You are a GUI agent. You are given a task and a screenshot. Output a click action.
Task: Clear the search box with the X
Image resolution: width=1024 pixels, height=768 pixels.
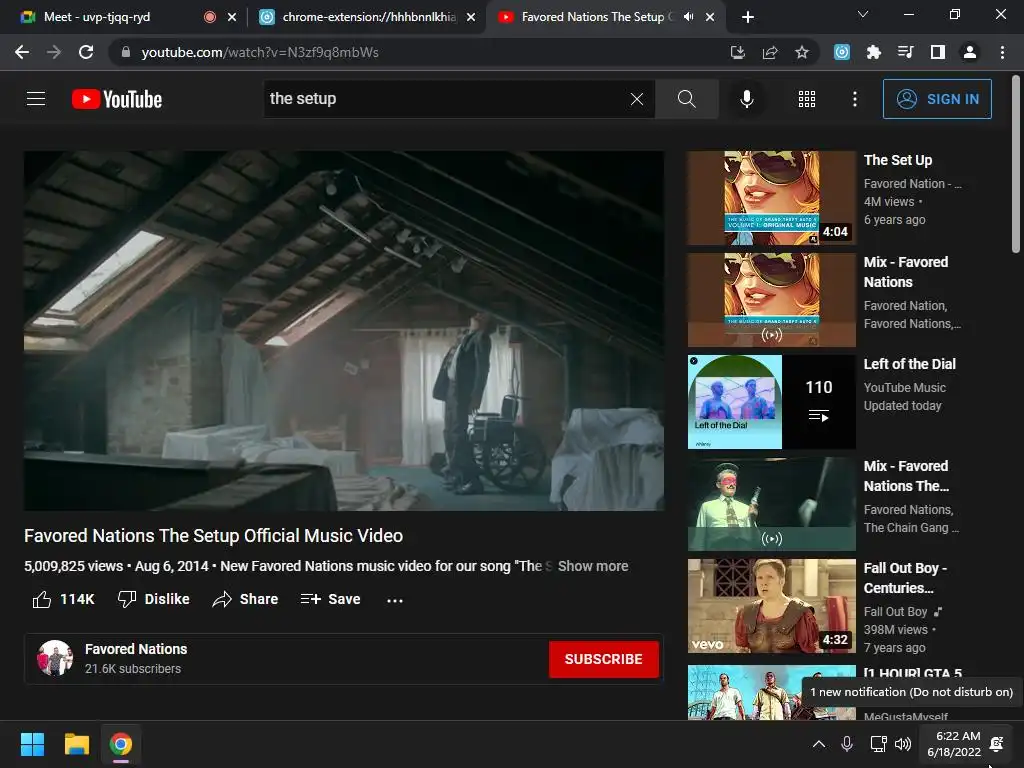coord(637,99)
